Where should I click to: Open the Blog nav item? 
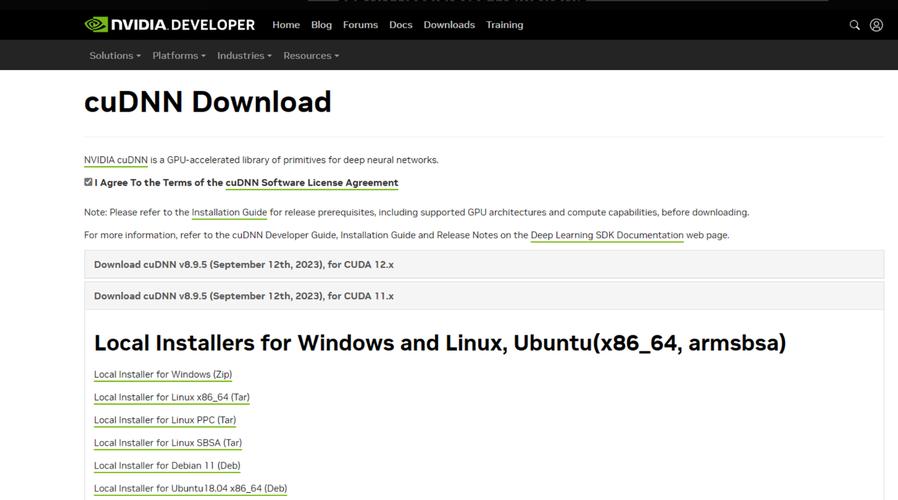click(321, 25)
